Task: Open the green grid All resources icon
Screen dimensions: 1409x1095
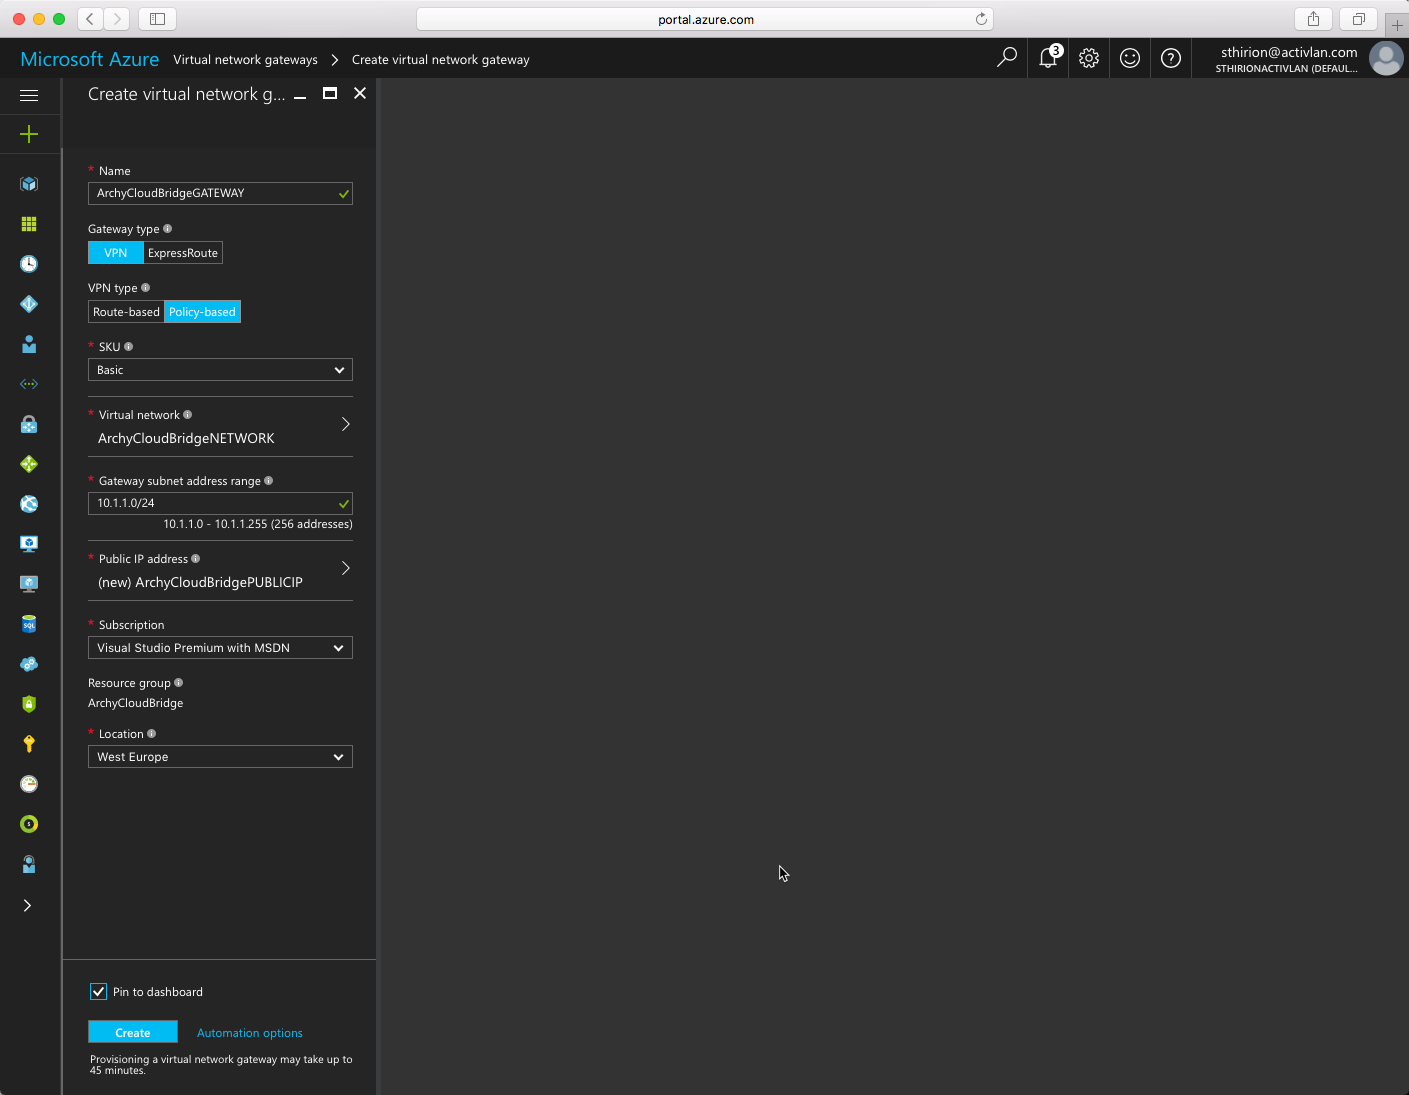Action: pyautogui.click(x=29, y=224)
